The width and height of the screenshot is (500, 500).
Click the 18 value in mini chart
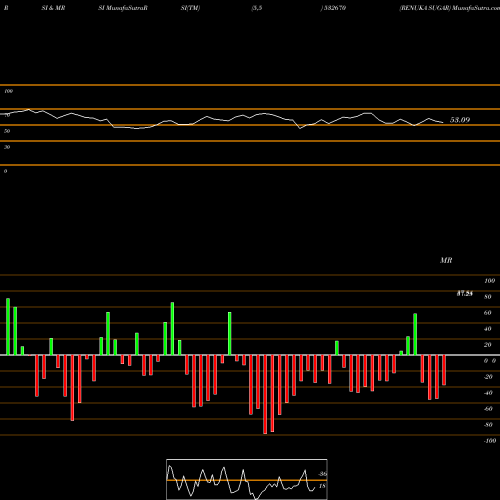click(322, 486)
